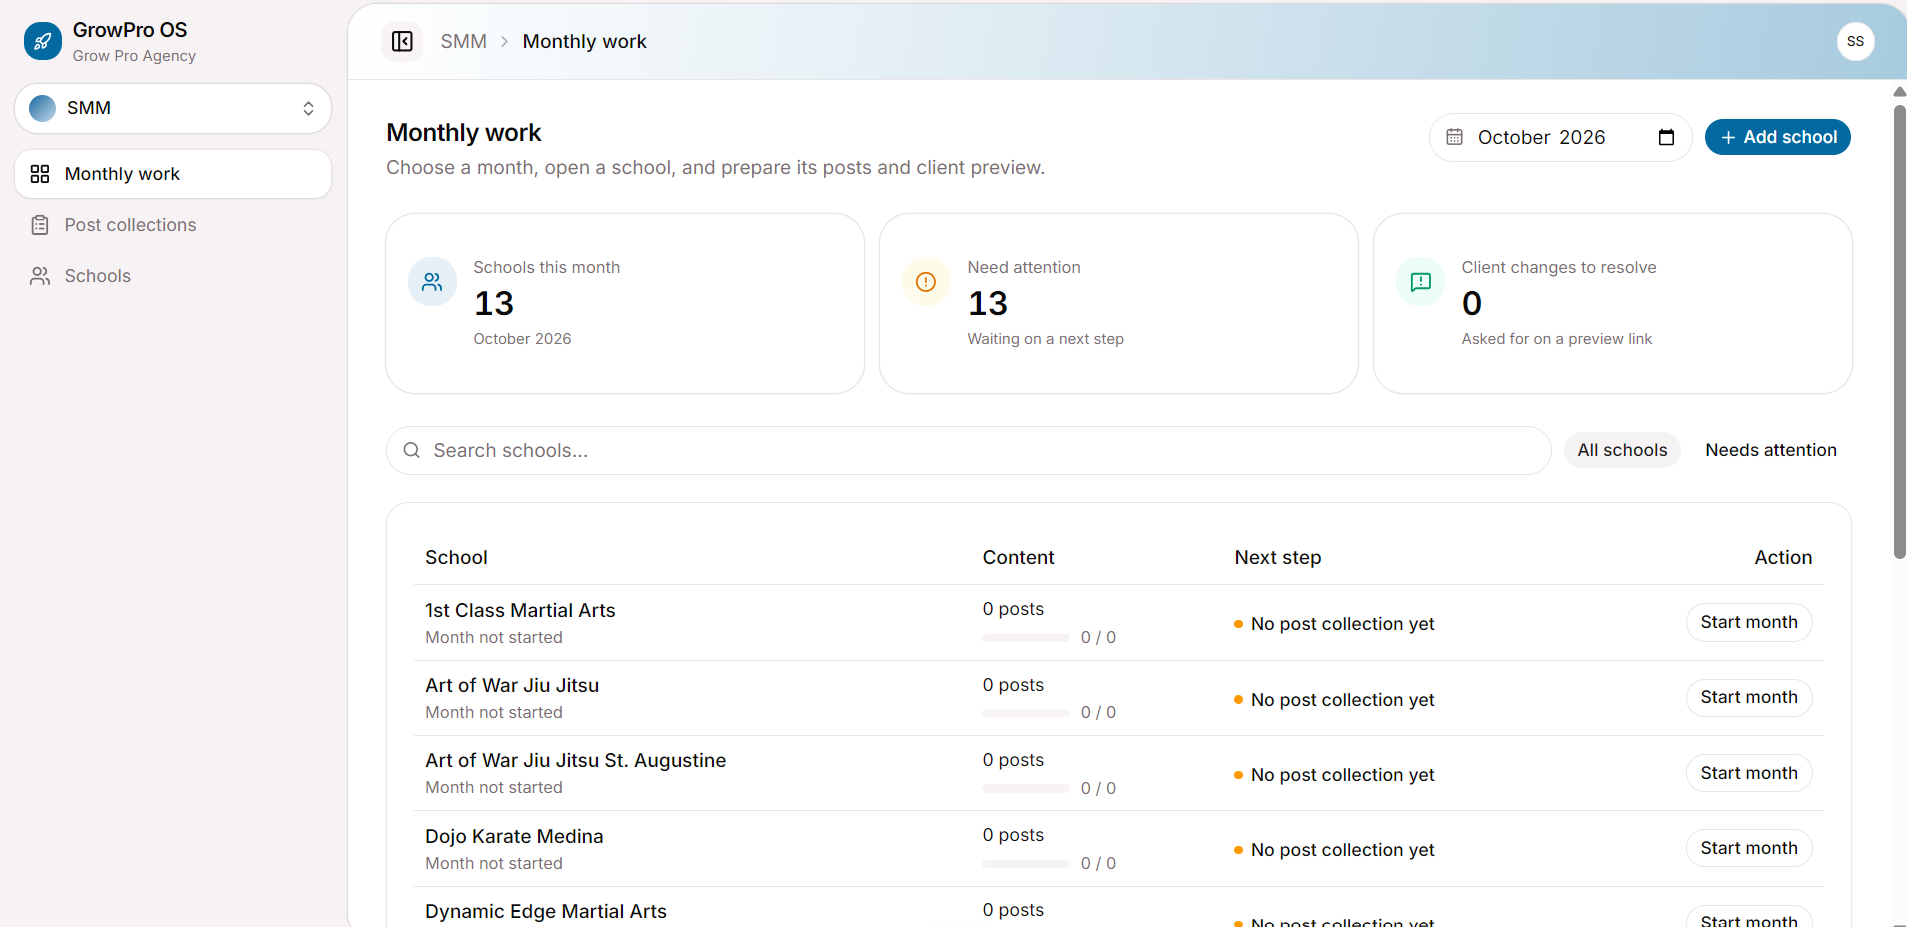Click the Client changes message icon

tap(1420, 282)
